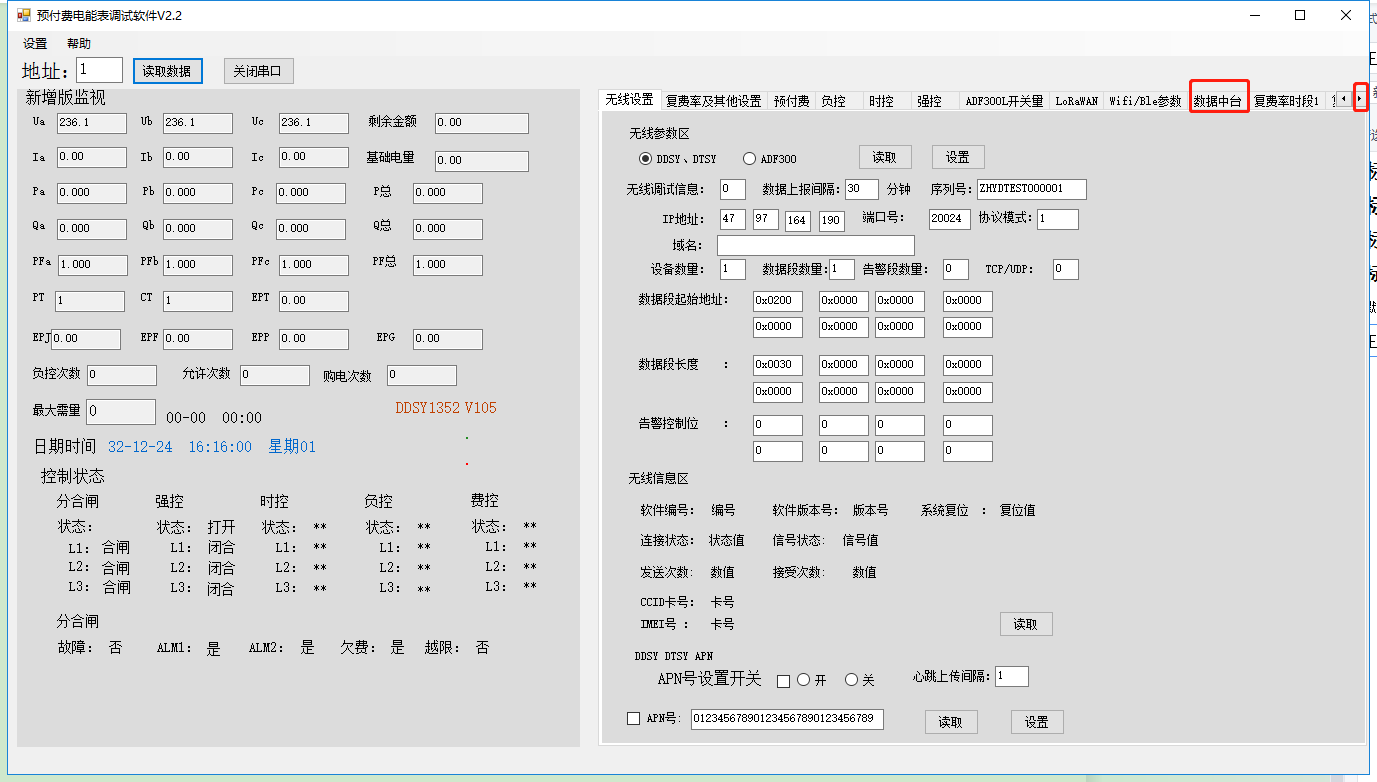The height and width of the screenshot is (782, 1377).
Task: Open the LoRaWAN tab
Action: [1076, 101]
